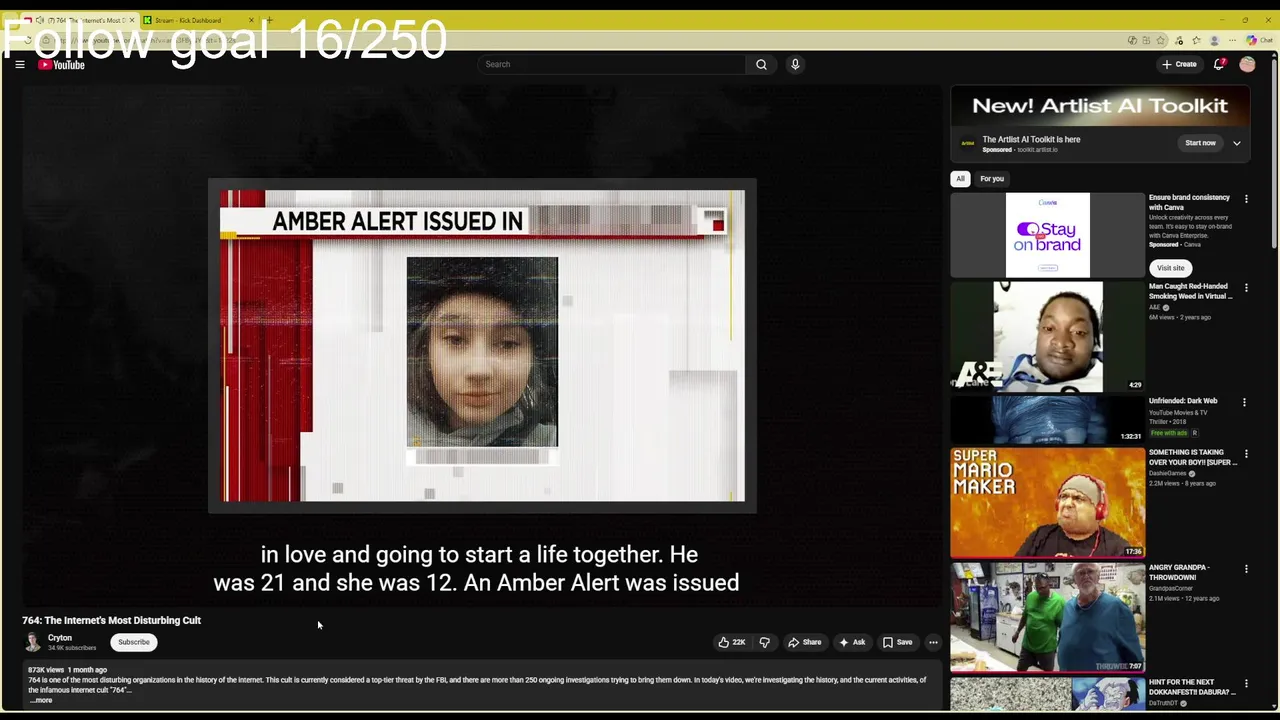Share this video
The height and width of the screenshot is (720, 1280).
click(x=805, y=642)
